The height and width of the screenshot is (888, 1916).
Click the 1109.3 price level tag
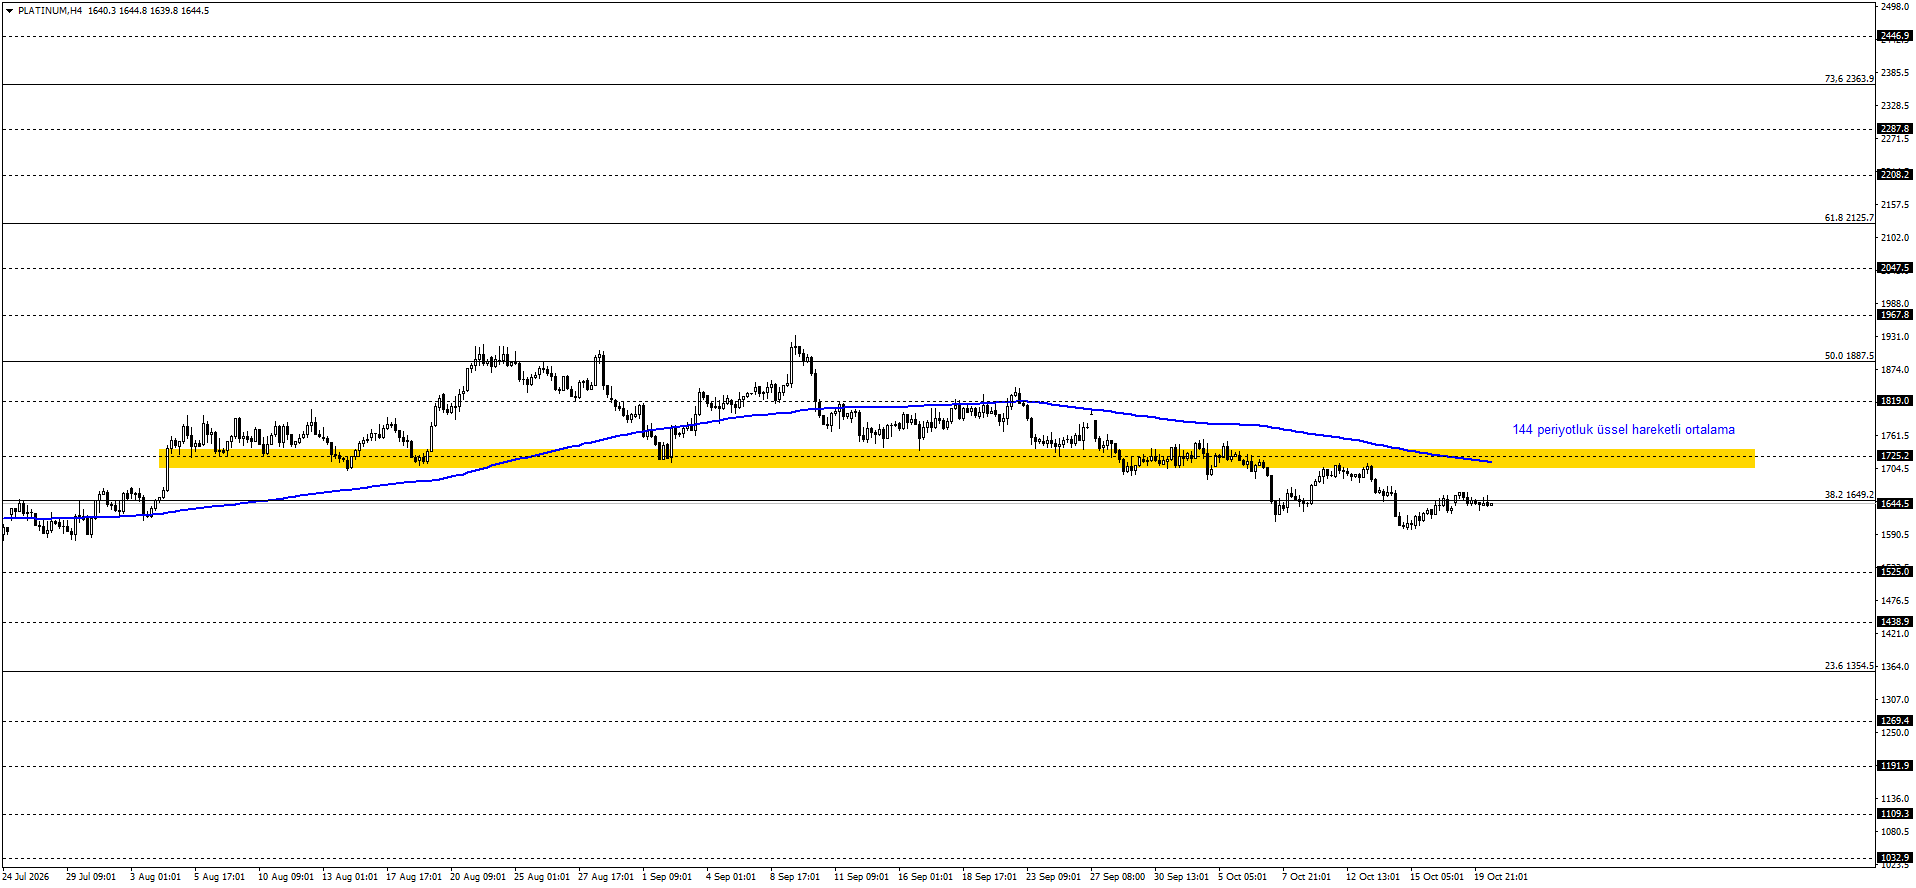(x=1895, y=814)
